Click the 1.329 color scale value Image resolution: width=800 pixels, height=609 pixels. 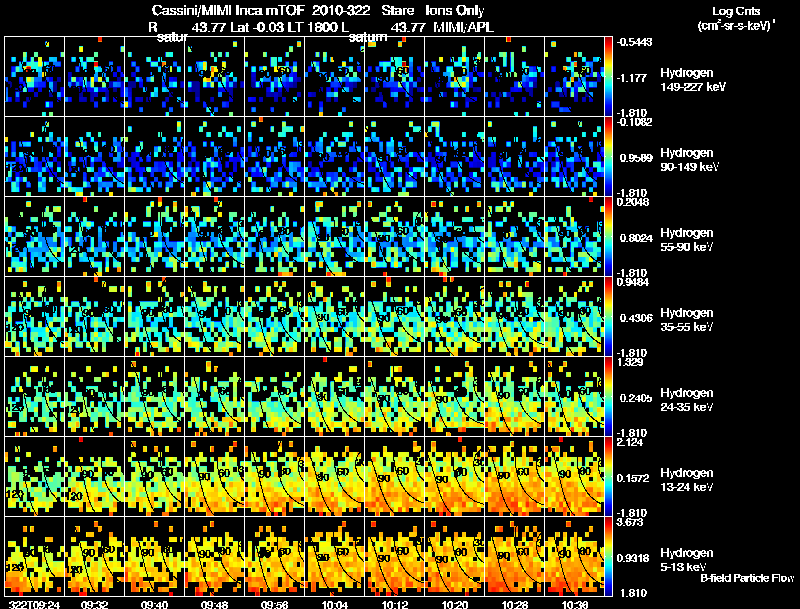(x=631, y=362)
